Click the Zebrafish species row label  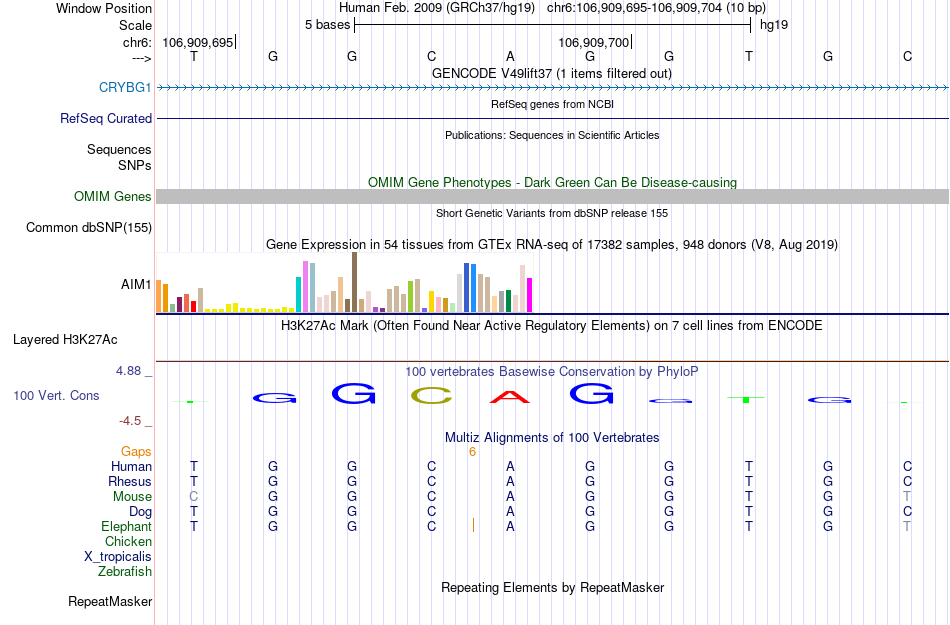click(125, 571)
